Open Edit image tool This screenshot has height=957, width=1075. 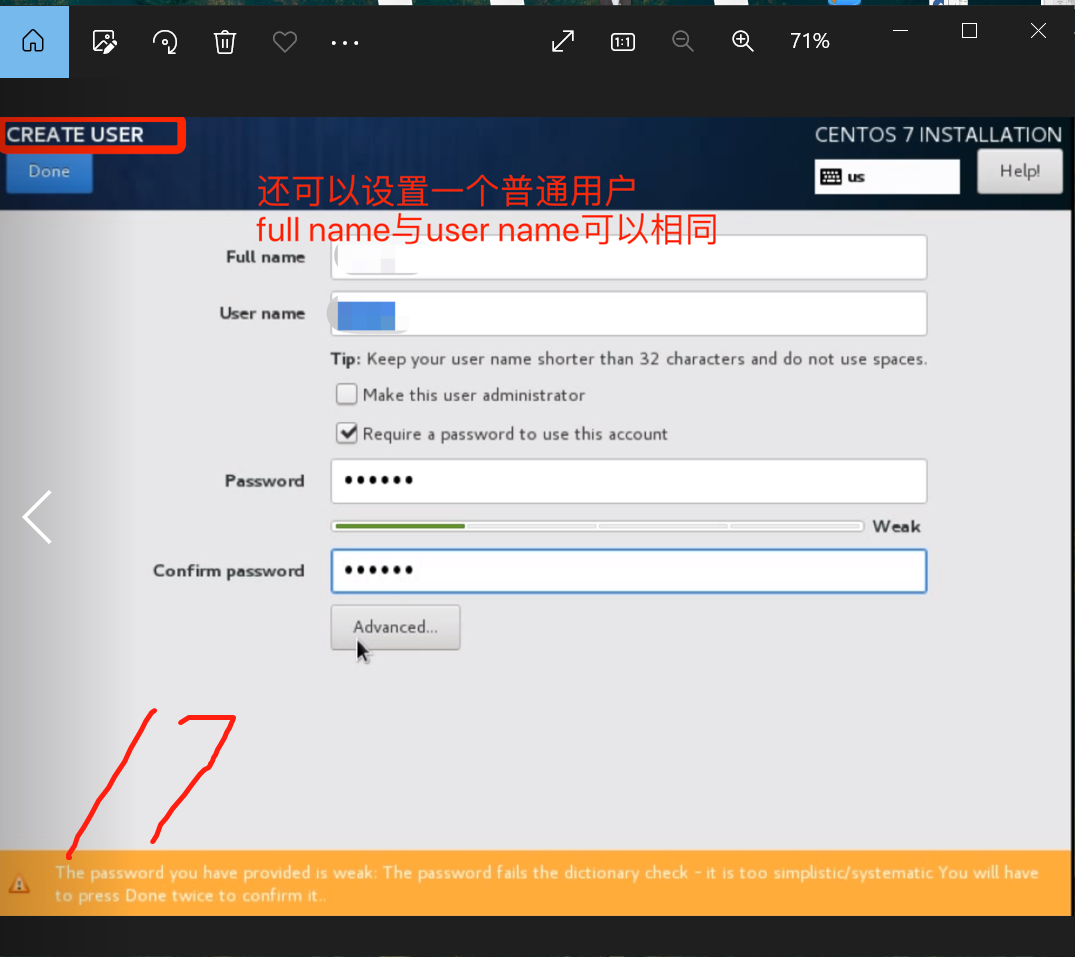tap(104, 42)
